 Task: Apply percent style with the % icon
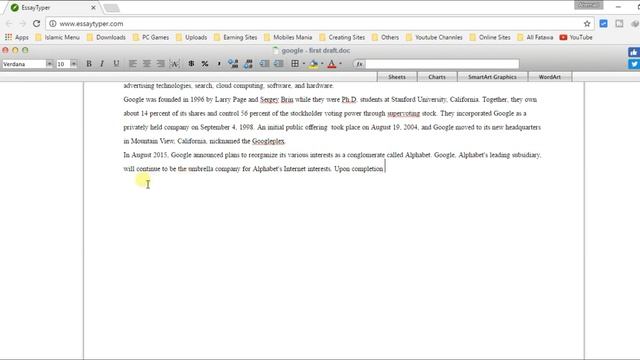point(205,64)
